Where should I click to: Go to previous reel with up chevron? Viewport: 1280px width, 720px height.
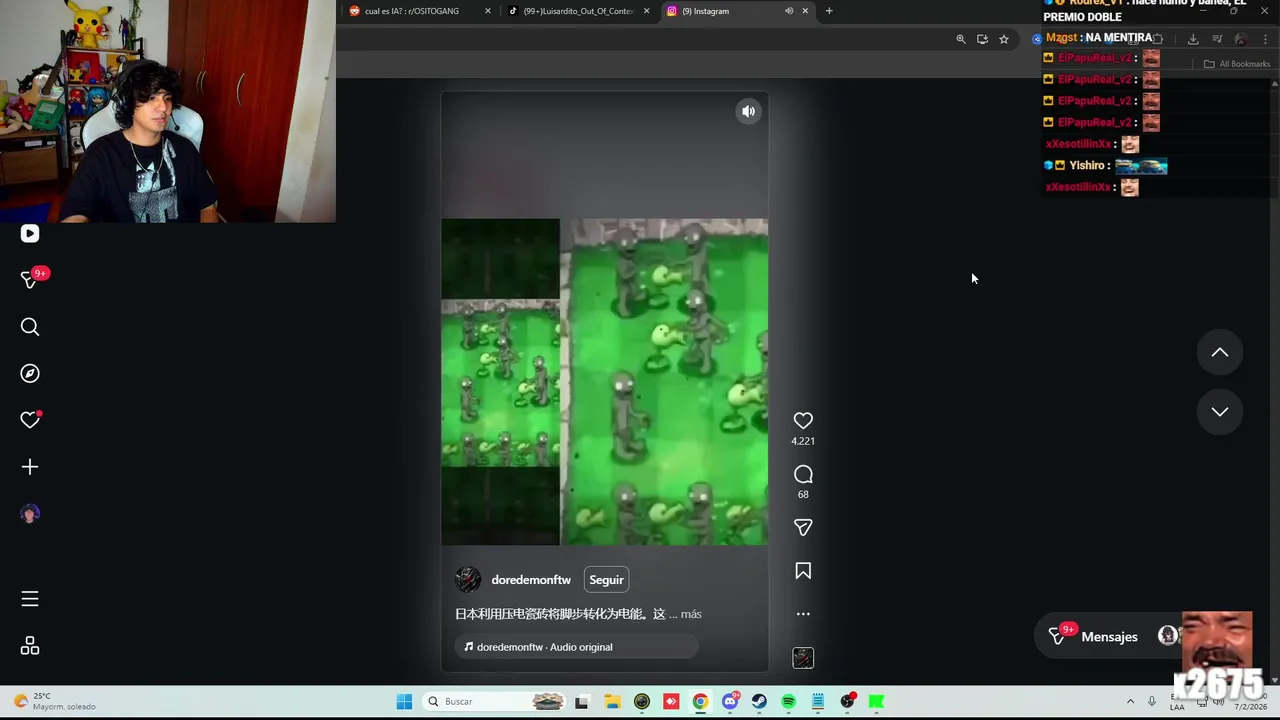tap(1220, 352)
